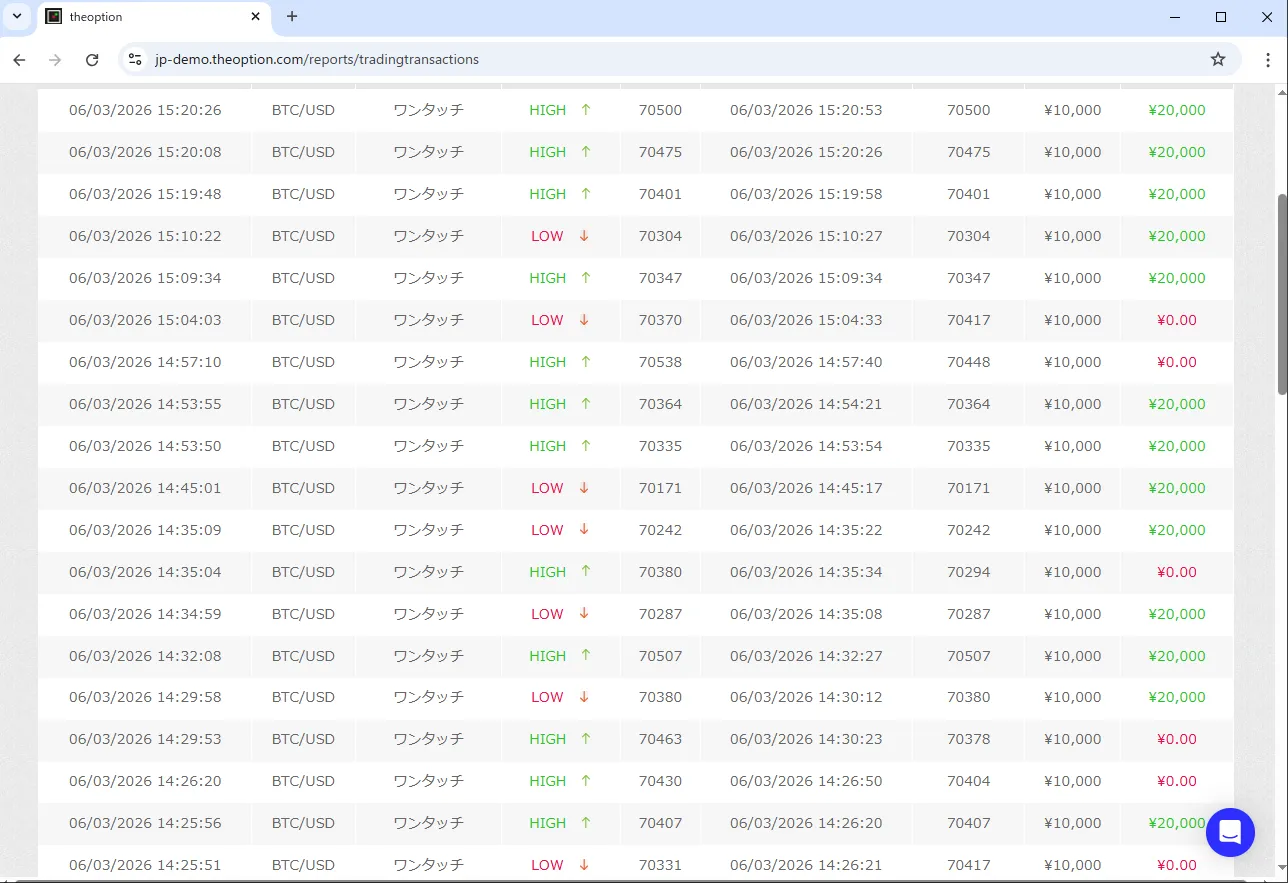Screen dimensions: 1288x883
Task: Click the page vertical scrollbar thumb
Action: pyautogui.click(x=1282, y=294)
